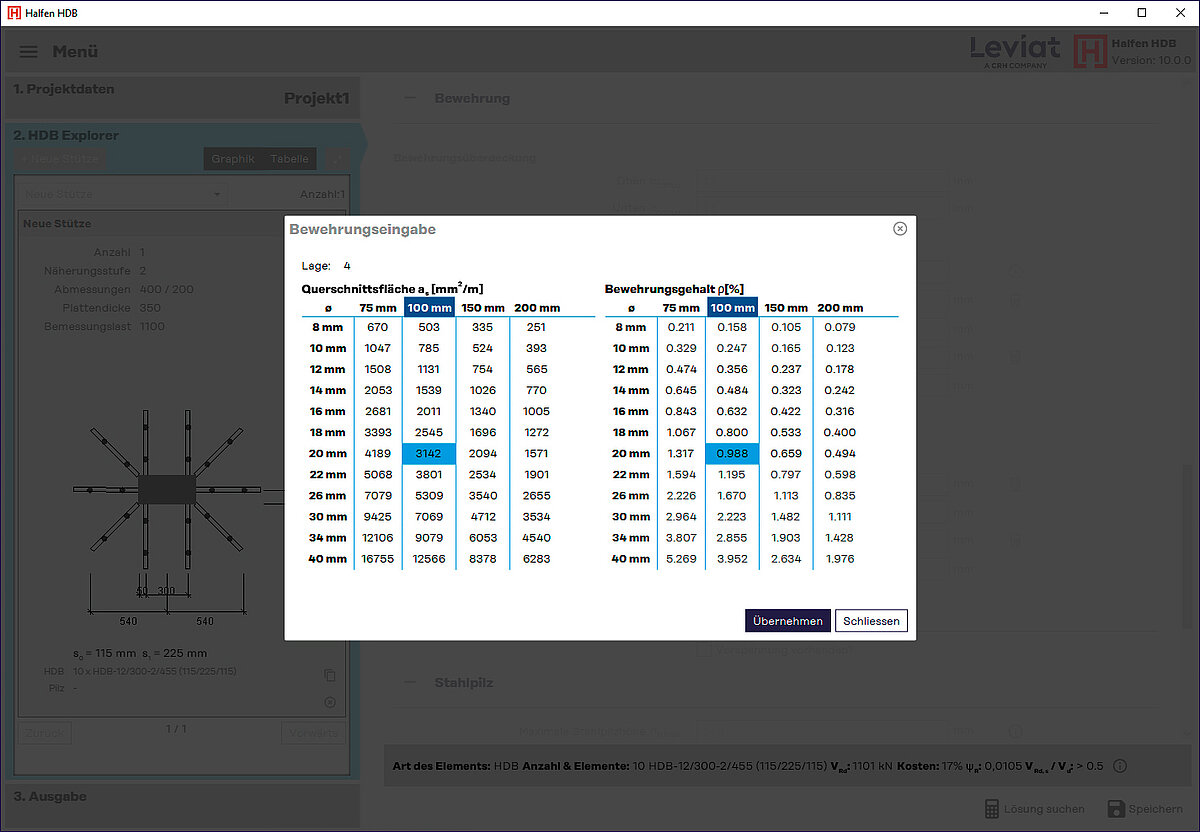Viewport: 1200px width, 832px height.
Task: Click the Leviat logo
Action: click(x=1014, y=51)
